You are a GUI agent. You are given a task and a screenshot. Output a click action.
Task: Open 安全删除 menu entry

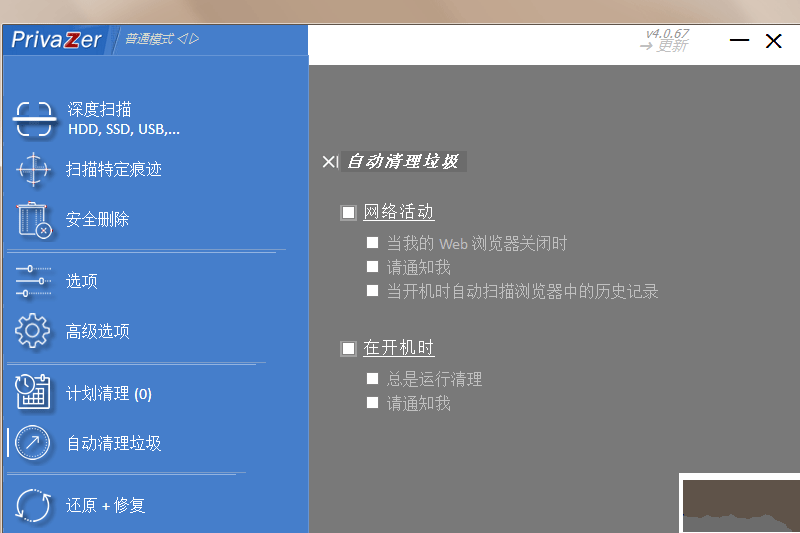tap(97, 219)
